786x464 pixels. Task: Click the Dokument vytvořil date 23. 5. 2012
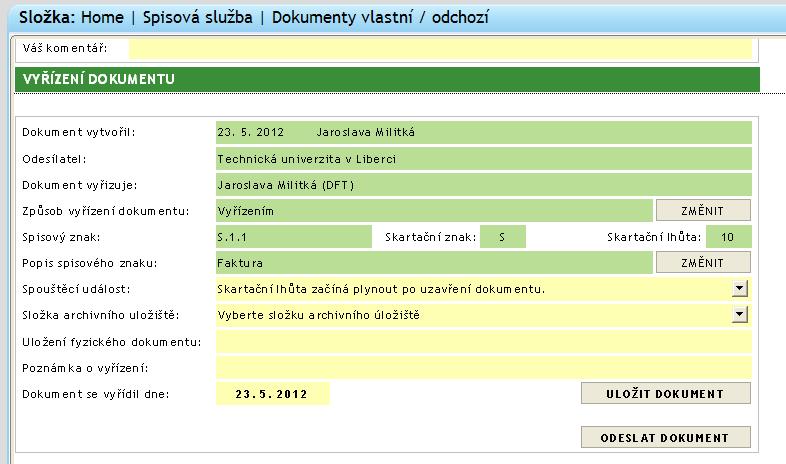point(251,132)
